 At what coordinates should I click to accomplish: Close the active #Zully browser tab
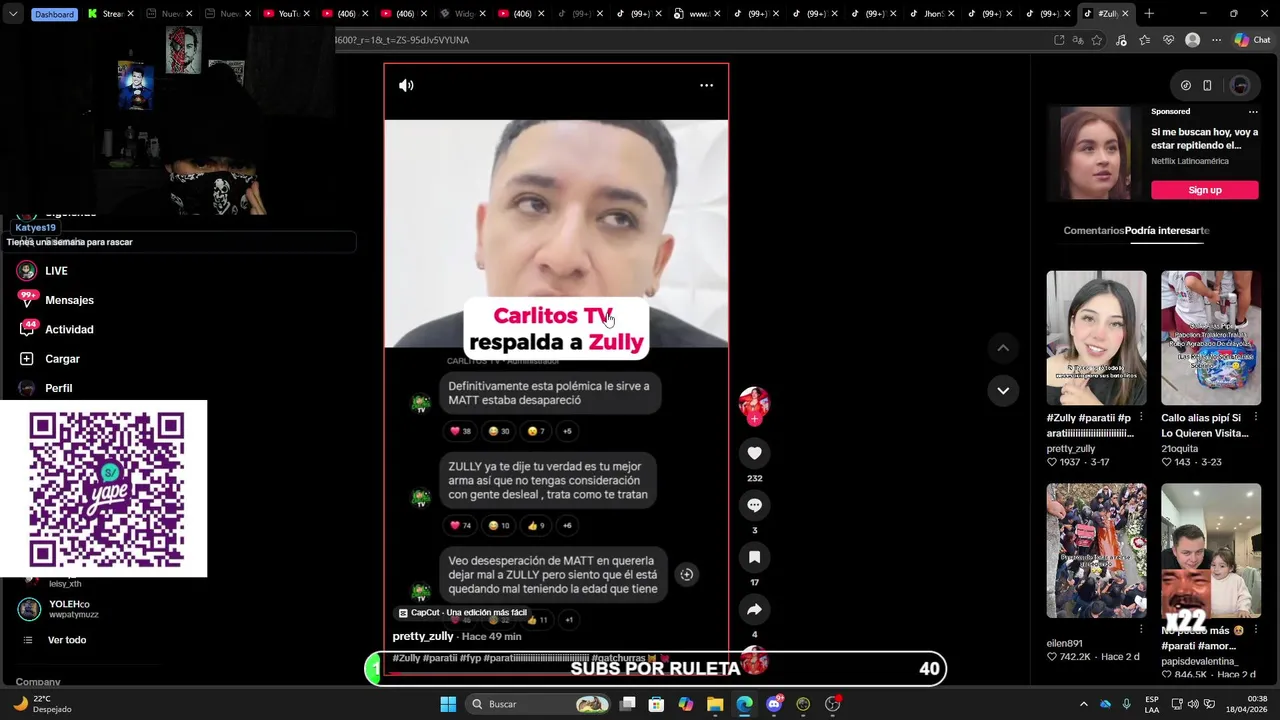point(1125,14)
